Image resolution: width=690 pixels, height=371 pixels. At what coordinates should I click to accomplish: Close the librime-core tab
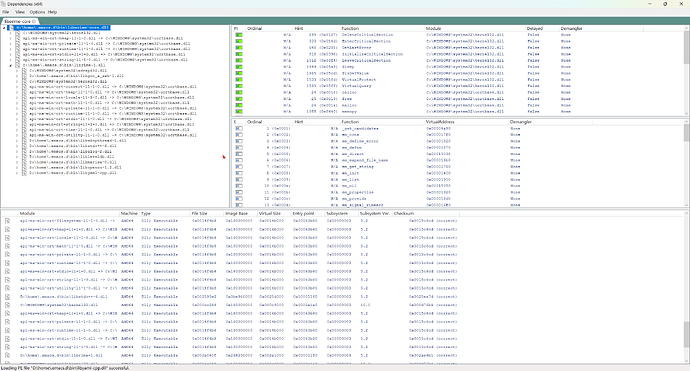click(x=34, y=21)
